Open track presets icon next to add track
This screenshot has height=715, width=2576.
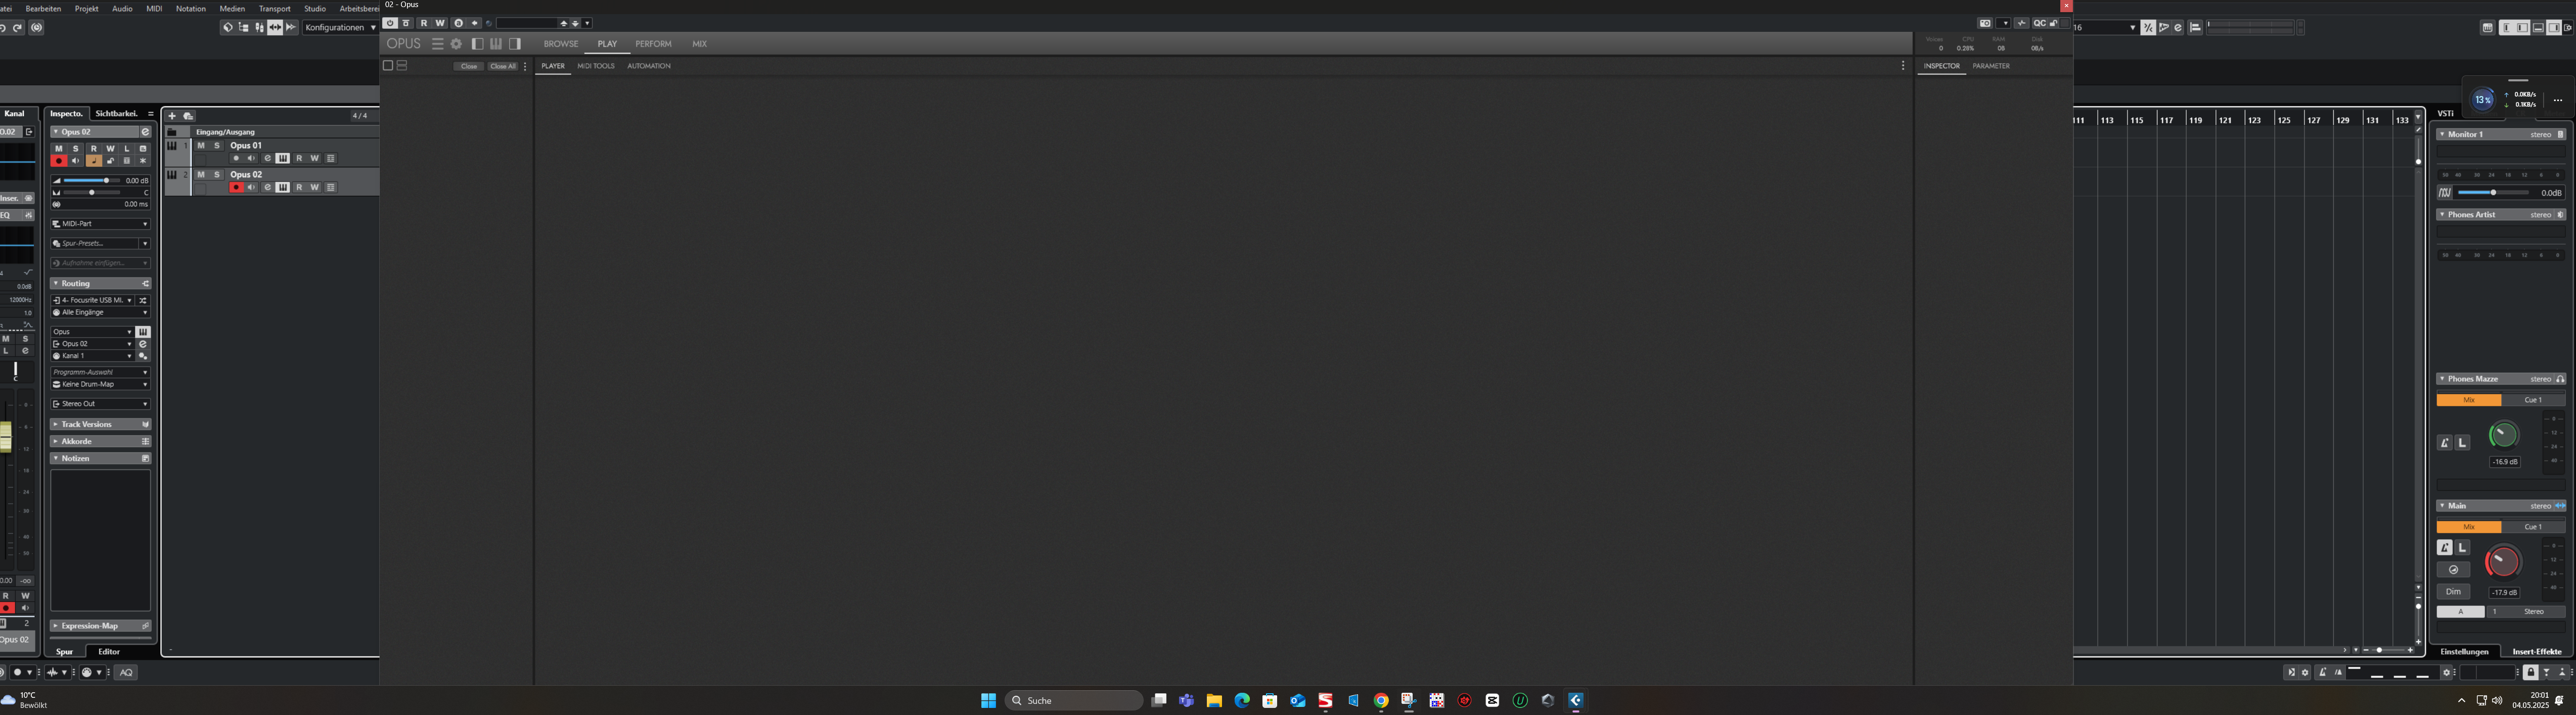188,116
